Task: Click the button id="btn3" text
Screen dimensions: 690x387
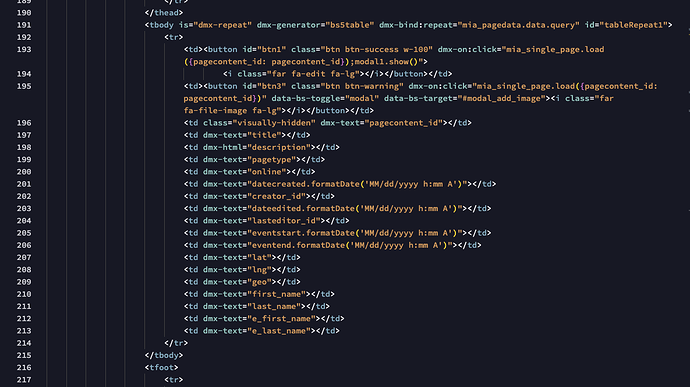Action: click(x=245, y=86)
